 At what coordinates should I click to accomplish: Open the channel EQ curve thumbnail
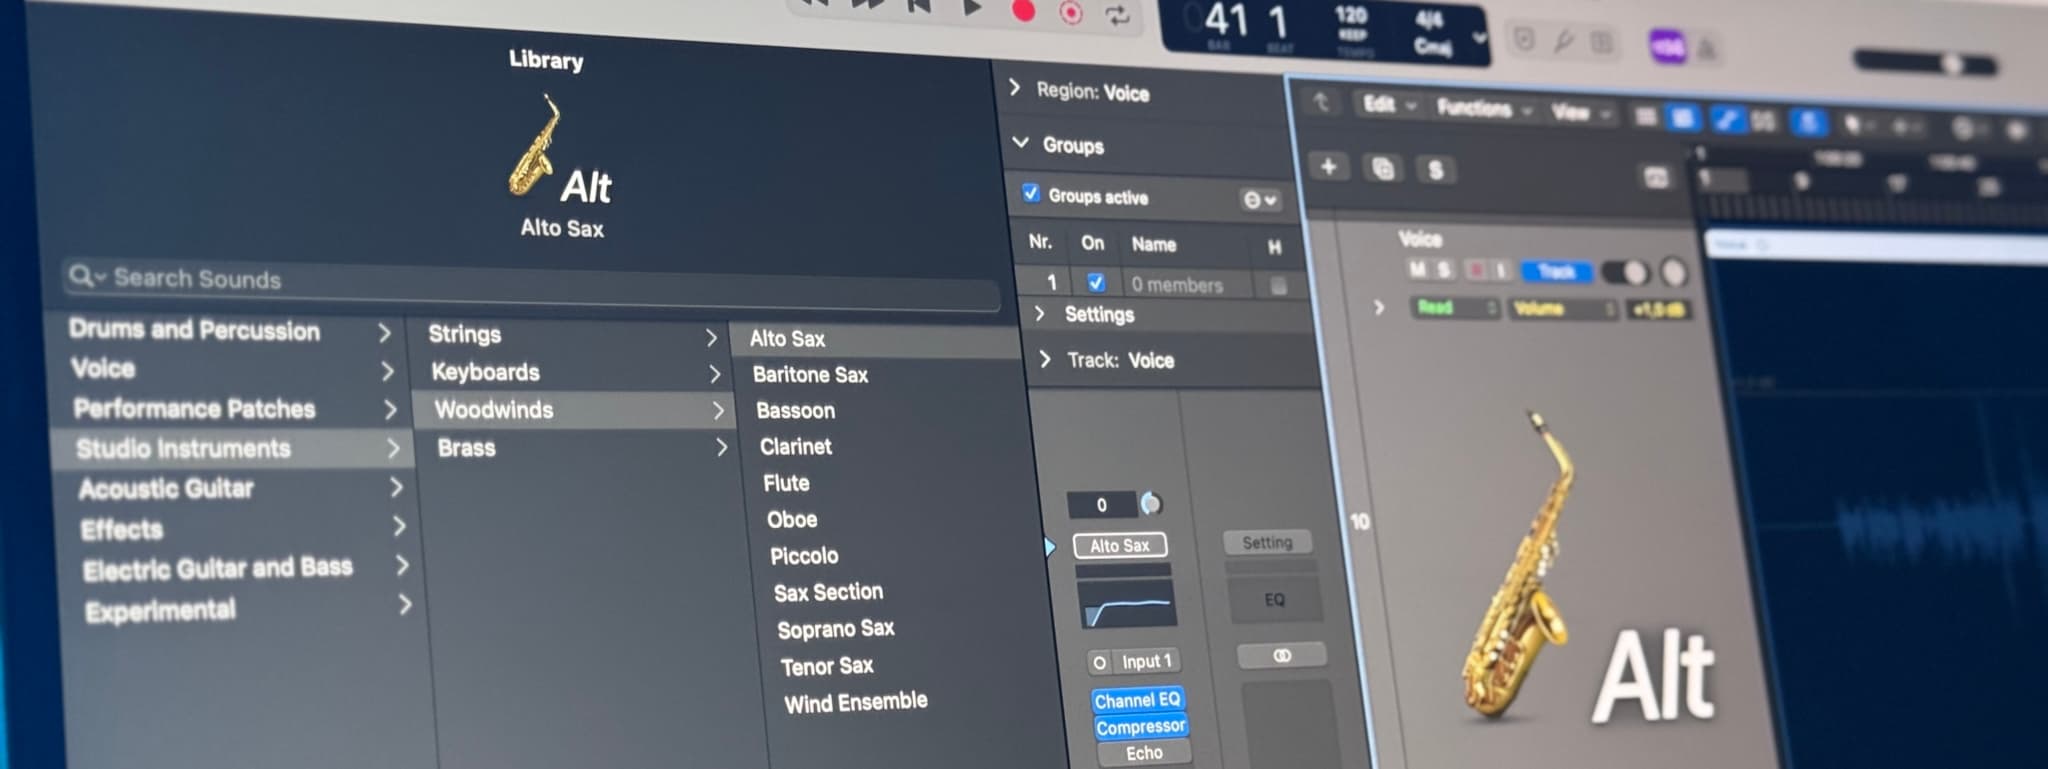click(x=1128, y=603)
